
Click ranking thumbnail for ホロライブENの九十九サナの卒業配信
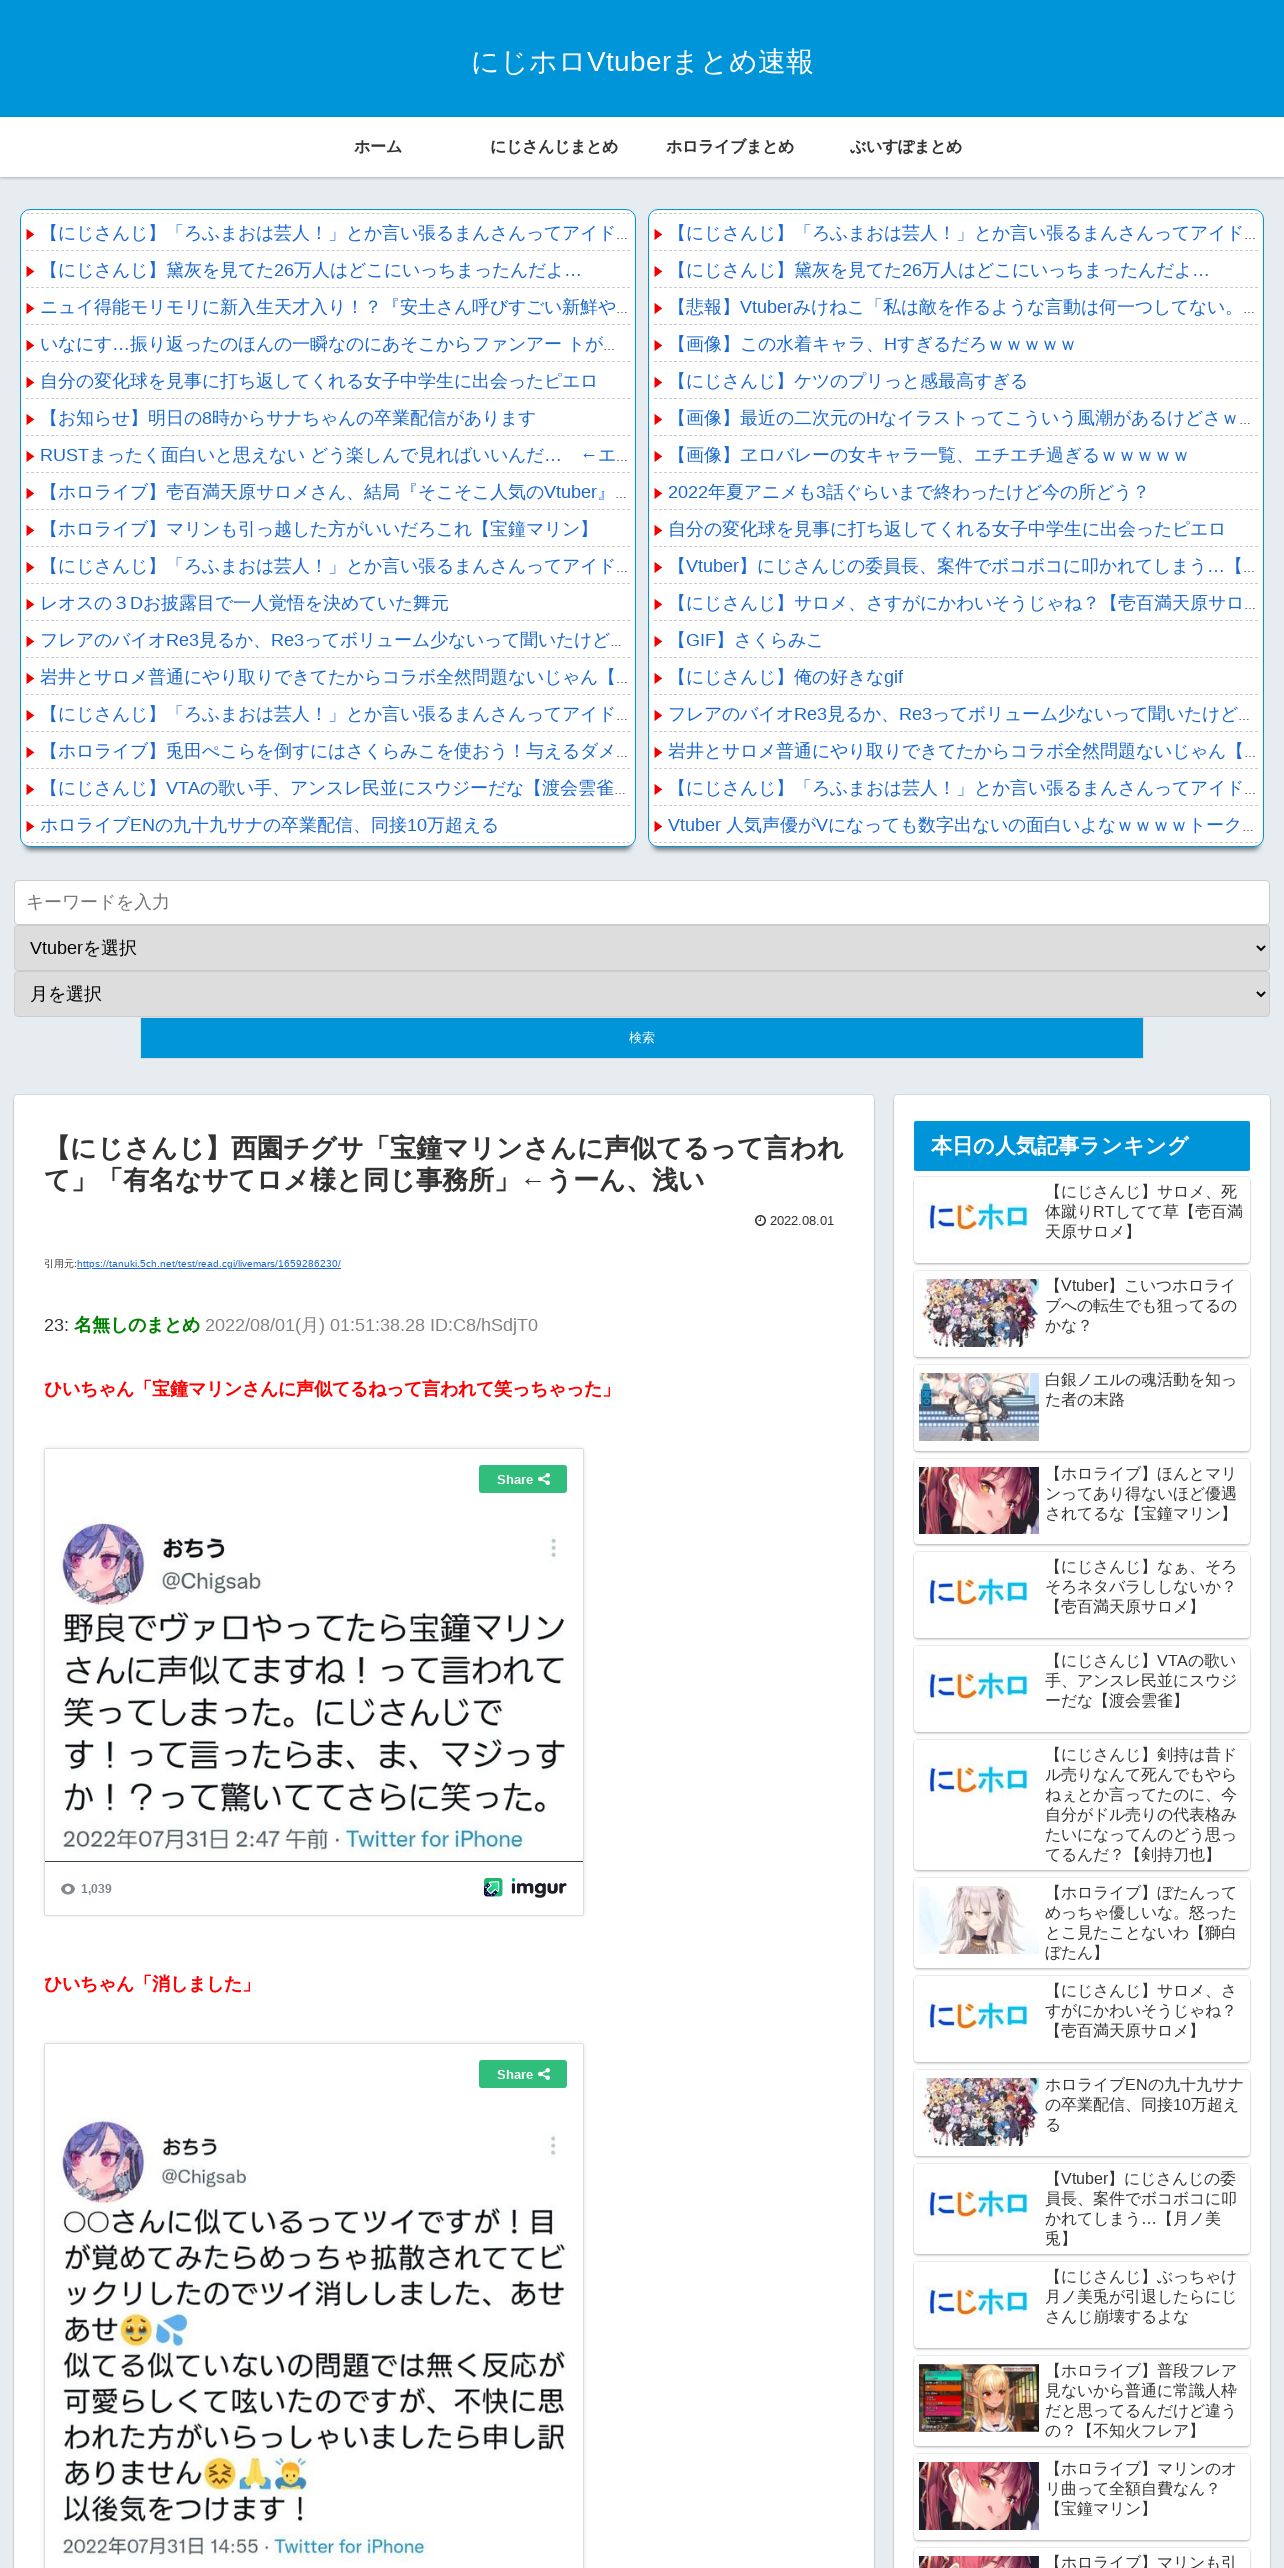(x=979, y=2112)
